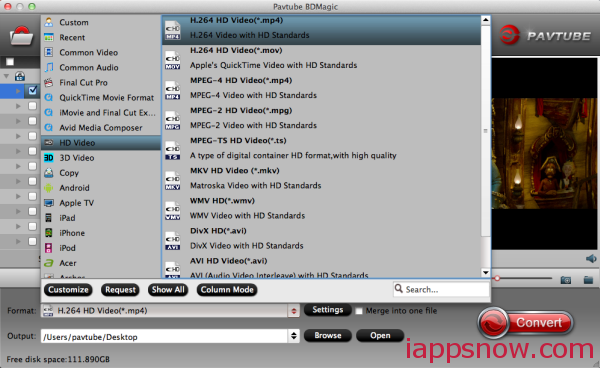
Task: Toggle Merge into one file checkbox
Action: click(359, 311)
